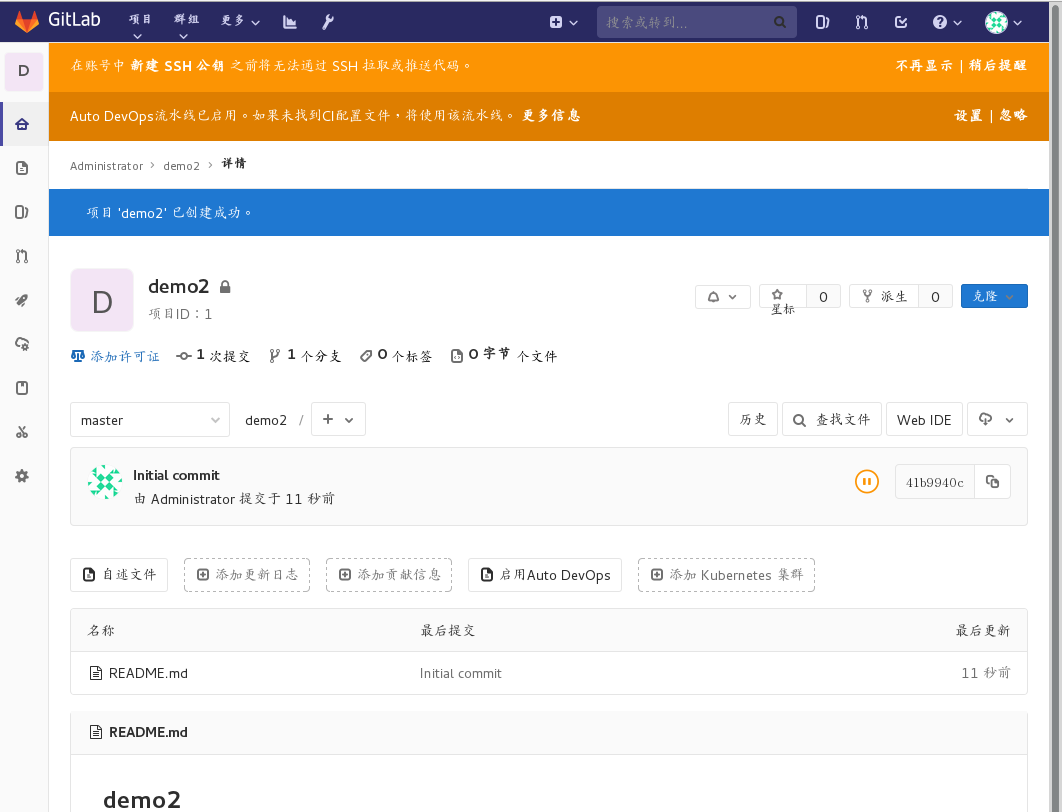Image resolution: width=1062 pixels, height=812 pixels.
Task: Open the plus add-file dropdown
Action: [x=338, y=419]
